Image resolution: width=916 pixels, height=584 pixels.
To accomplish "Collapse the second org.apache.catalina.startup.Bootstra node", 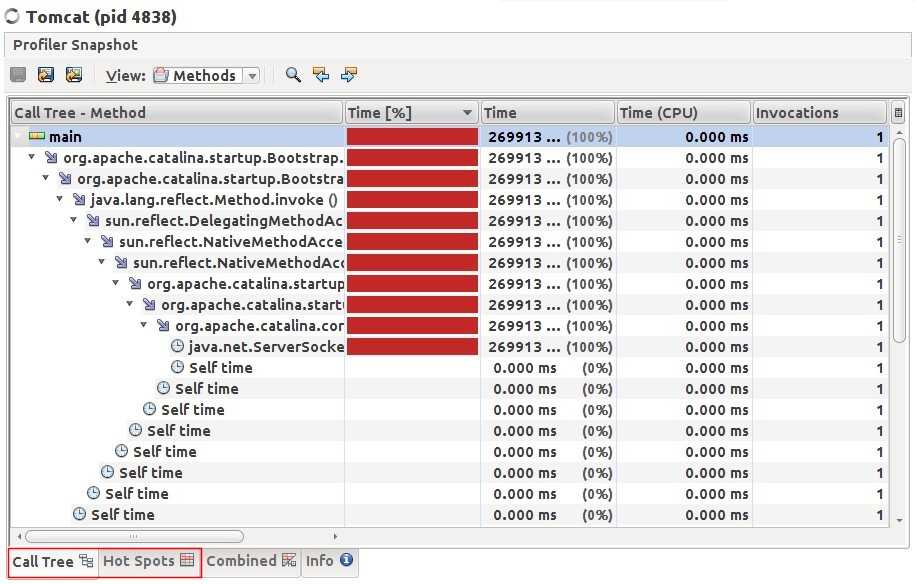I will (x=46, y=178).
